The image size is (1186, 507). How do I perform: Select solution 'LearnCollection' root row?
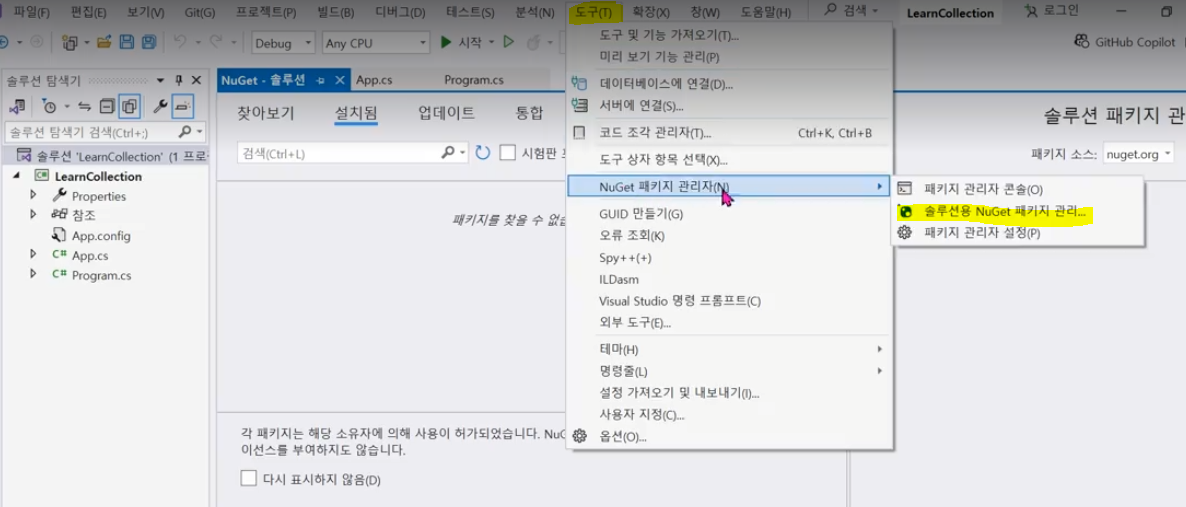point(104,156)
